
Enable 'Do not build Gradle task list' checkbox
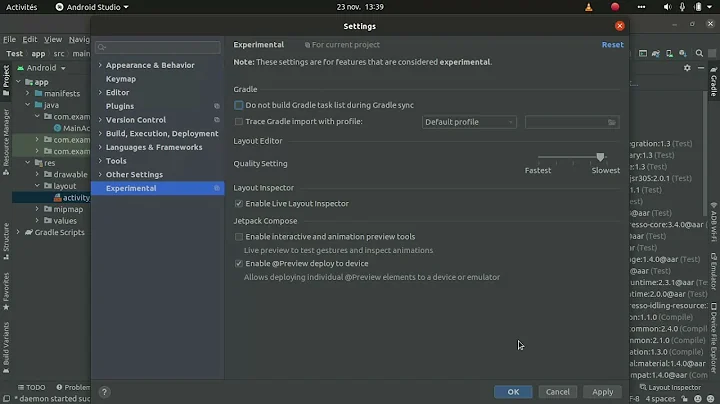[x=239, y=105]
